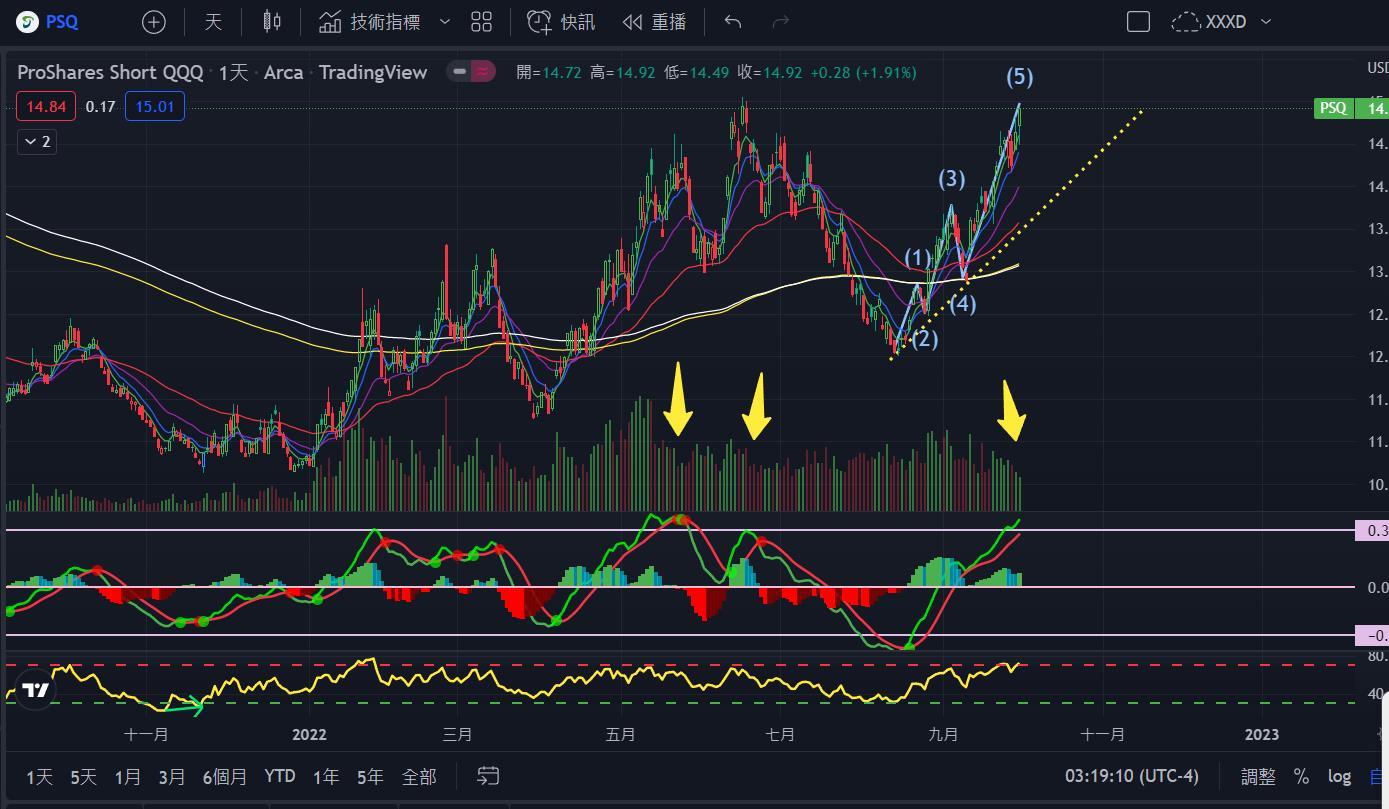The width and height of the screenshot is (1389, 809).
Task: Click the red 14.84 sell price button
Action: pyautogui.click(x=46, y=106)
